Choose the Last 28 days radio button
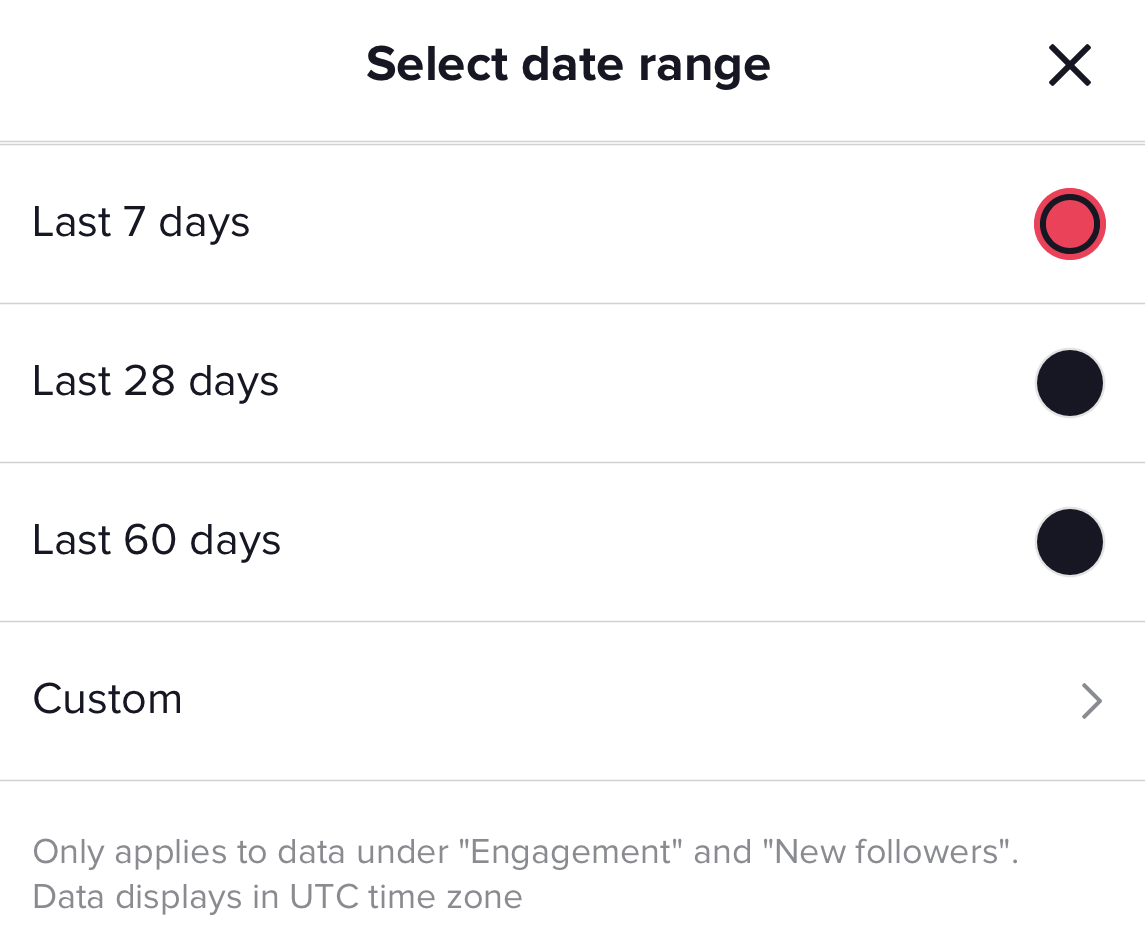Image resolution: width=1145 pixels, height=952 pixels. pyautogui.click(x=1069, y=383)
